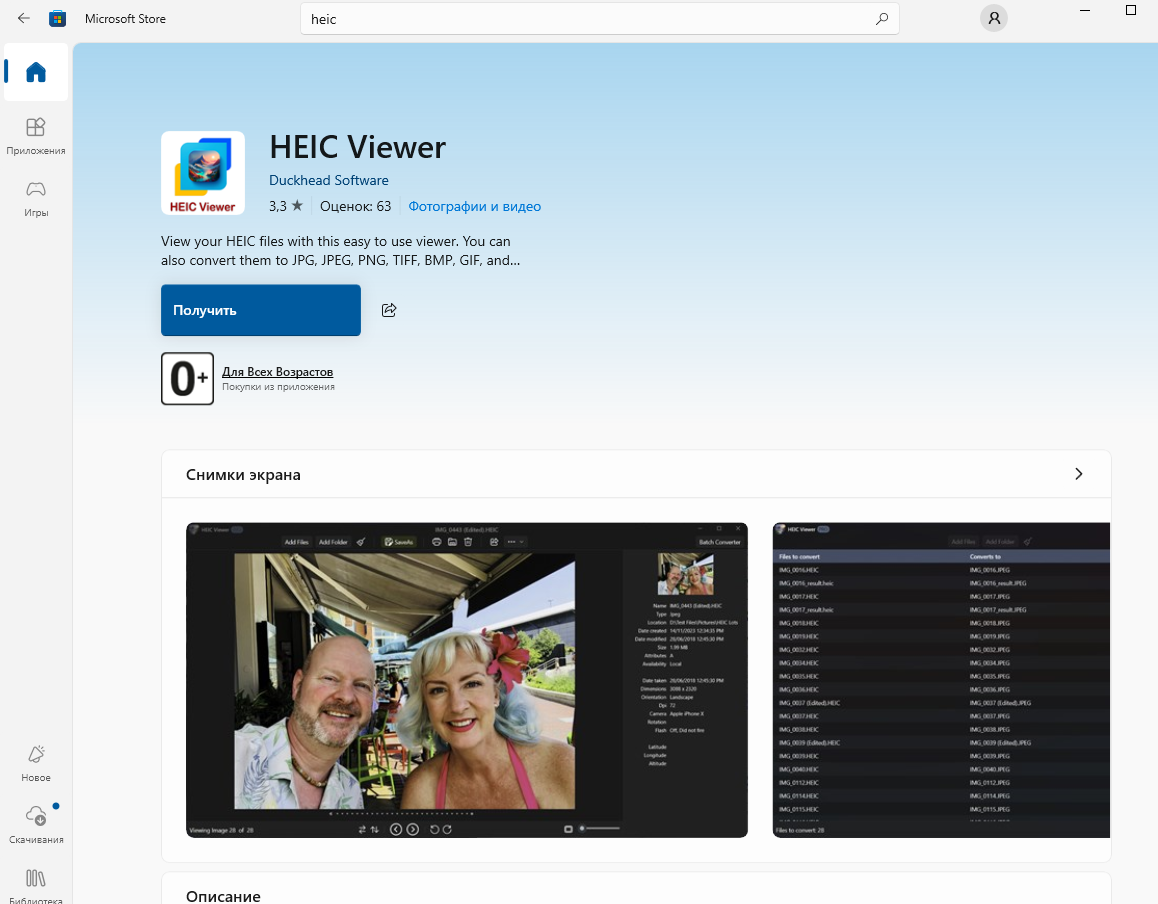Open the Фотографии и видео category link

point(475,206)
